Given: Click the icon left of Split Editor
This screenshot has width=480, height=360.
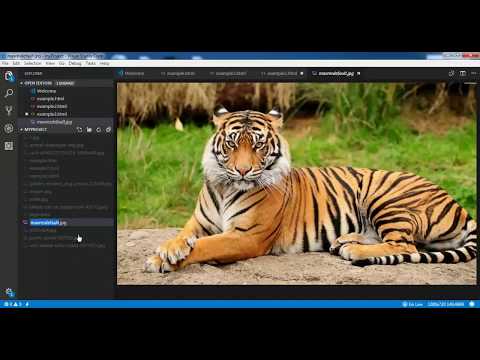Looking at the screenshot, I should pyautogui.click(x=451, y=73).
